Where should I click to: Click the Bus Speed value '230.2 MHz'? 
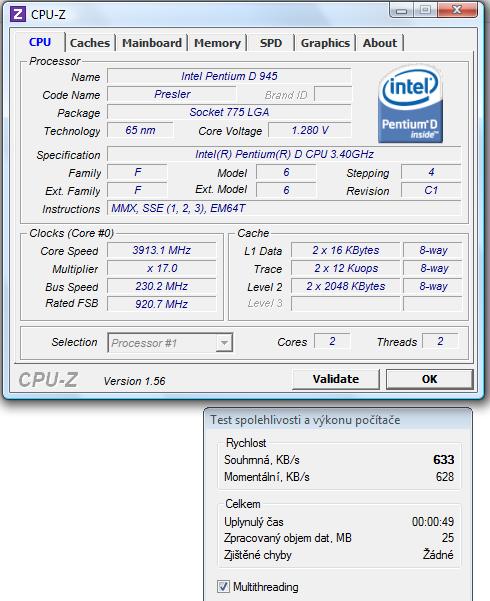(x=161, y=286)
